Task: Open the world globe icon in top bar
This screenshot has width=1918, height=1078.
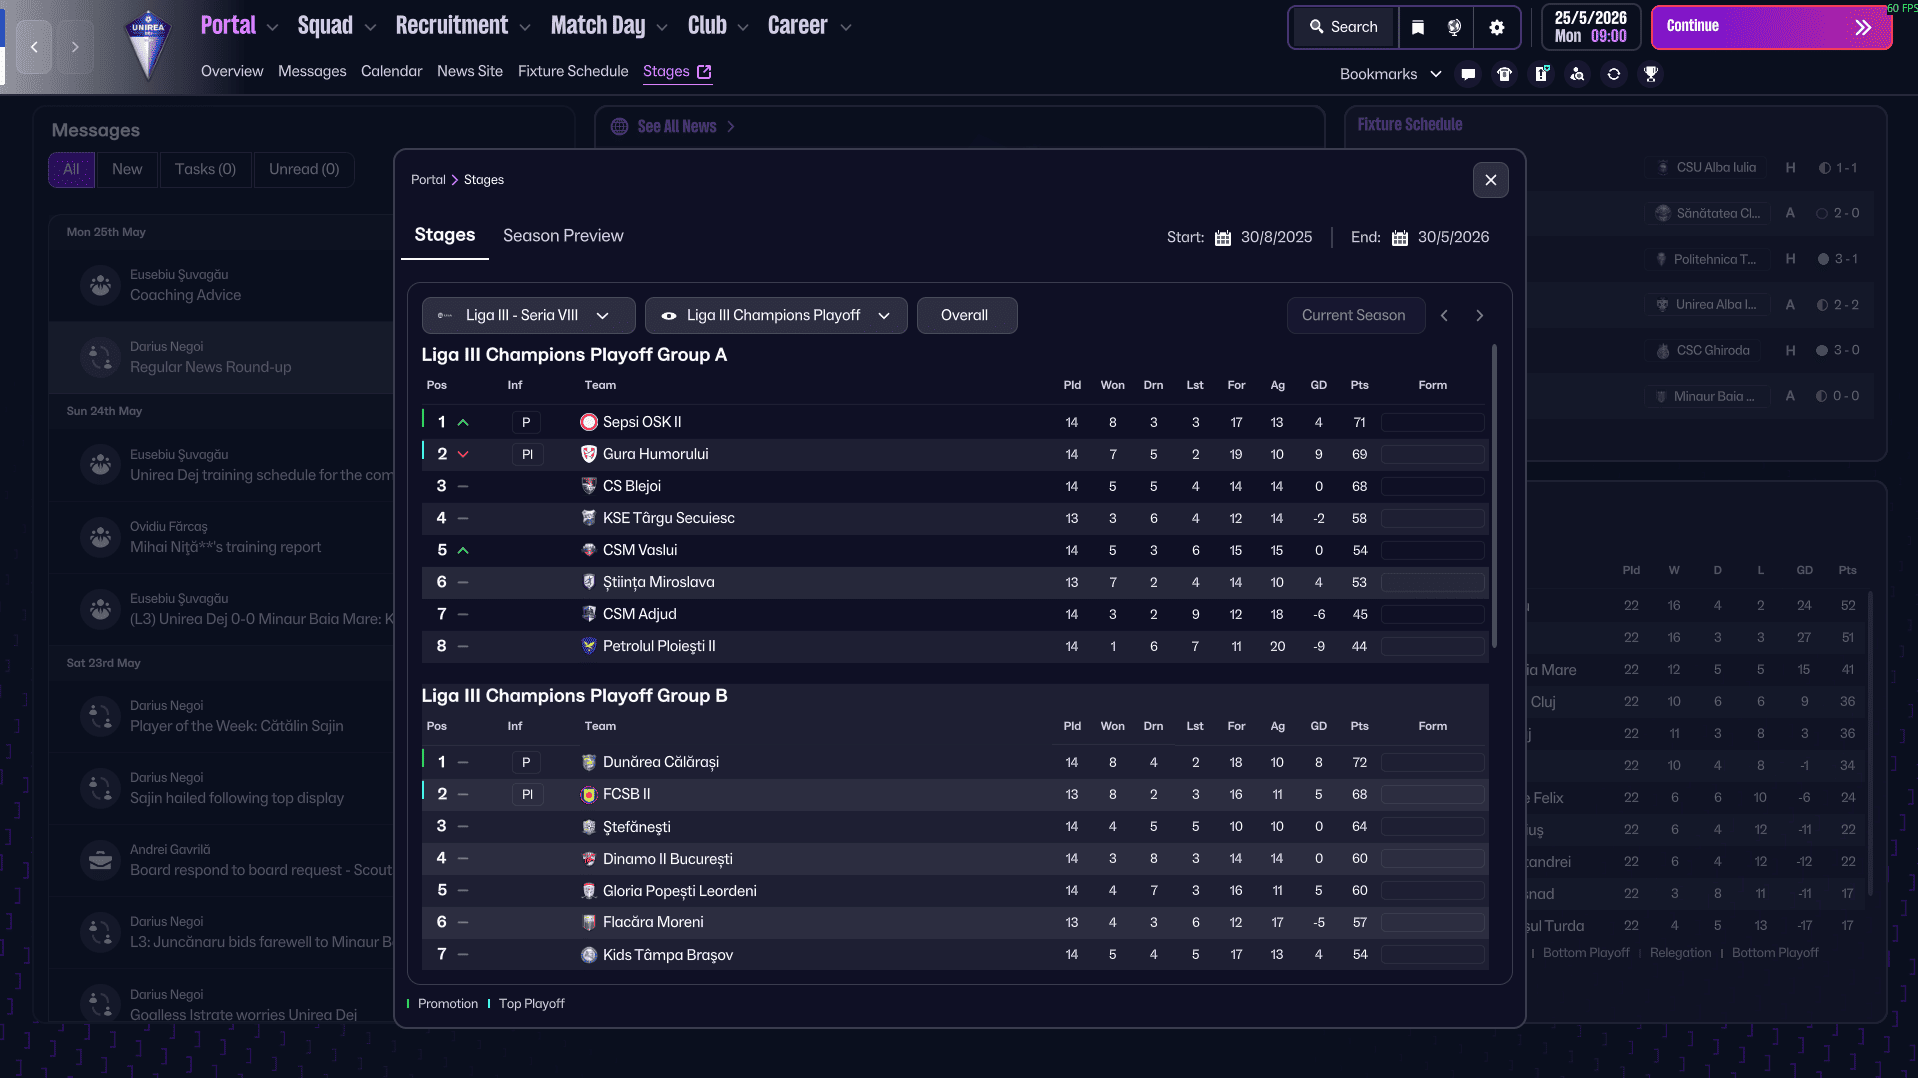Action: pos(1455,27)
